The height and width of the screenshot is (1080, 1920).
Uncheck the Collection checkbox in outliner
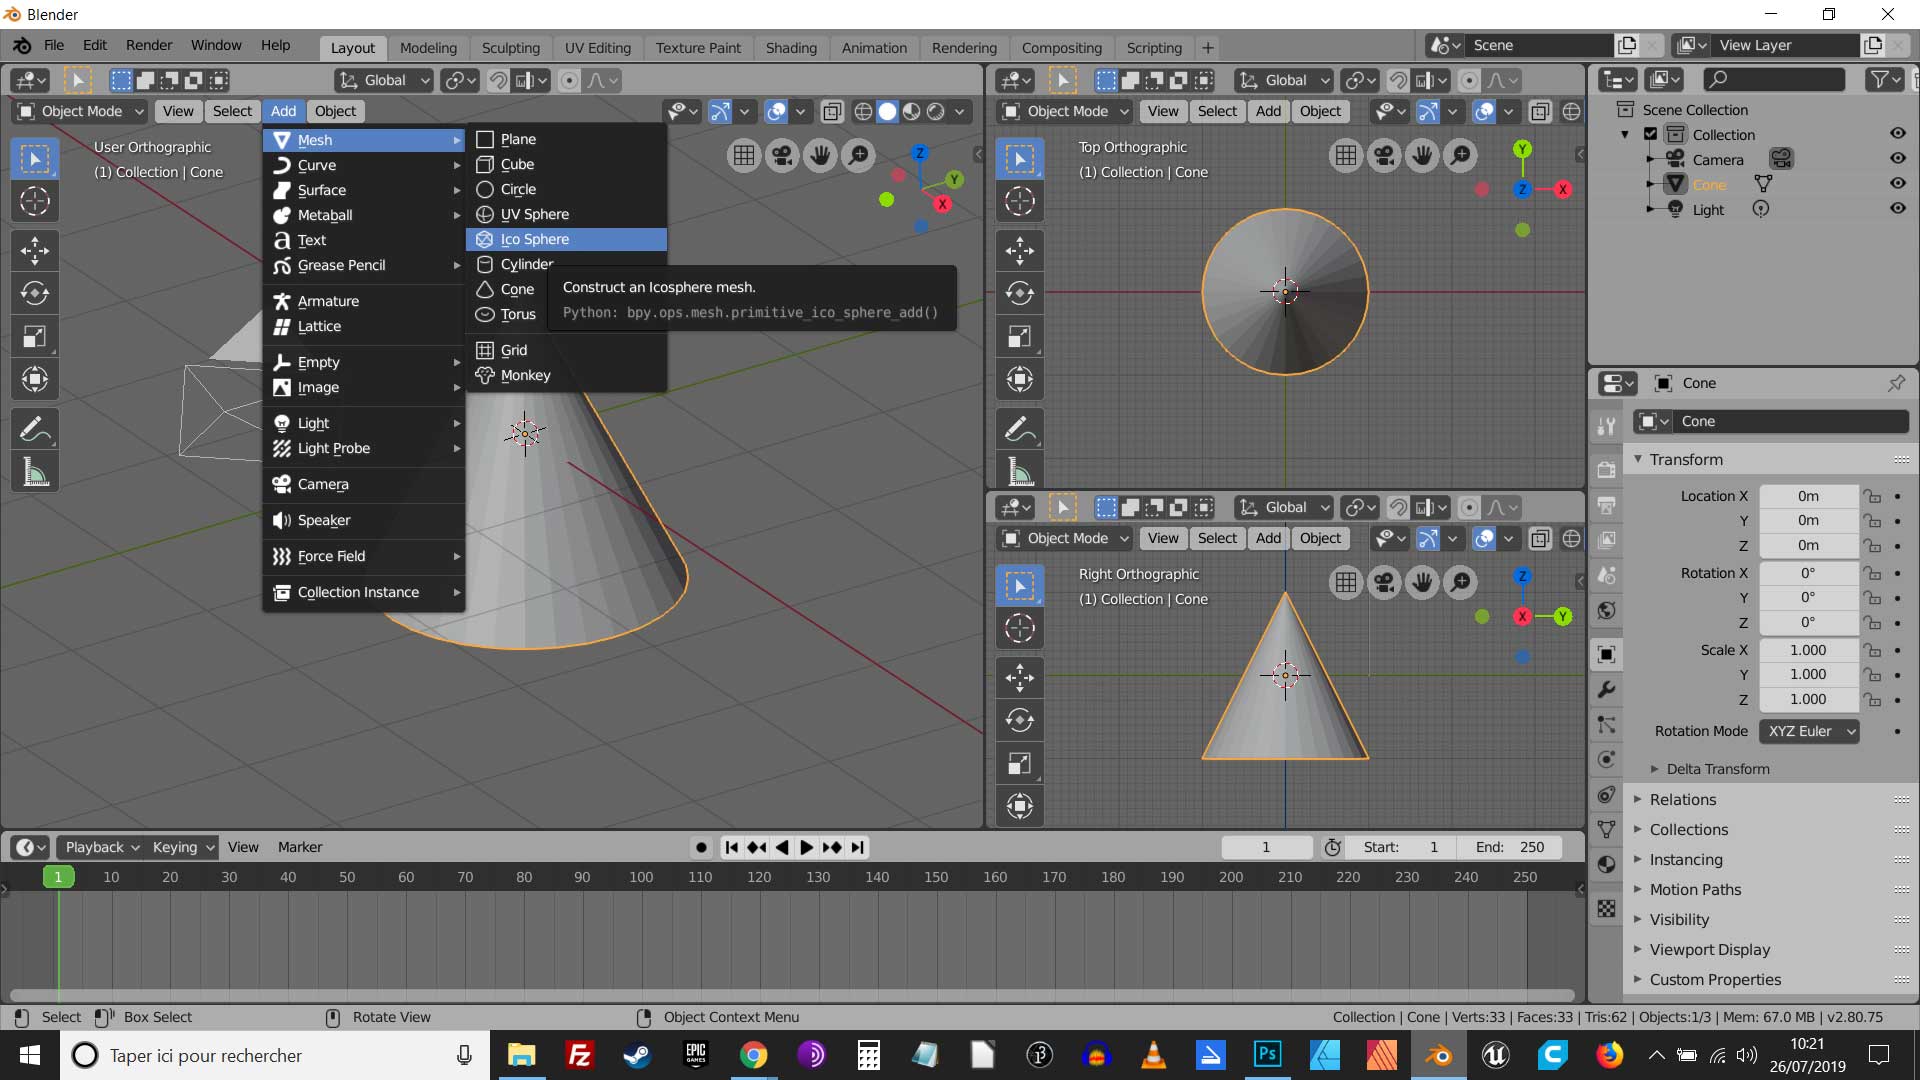pos(1651,134)
